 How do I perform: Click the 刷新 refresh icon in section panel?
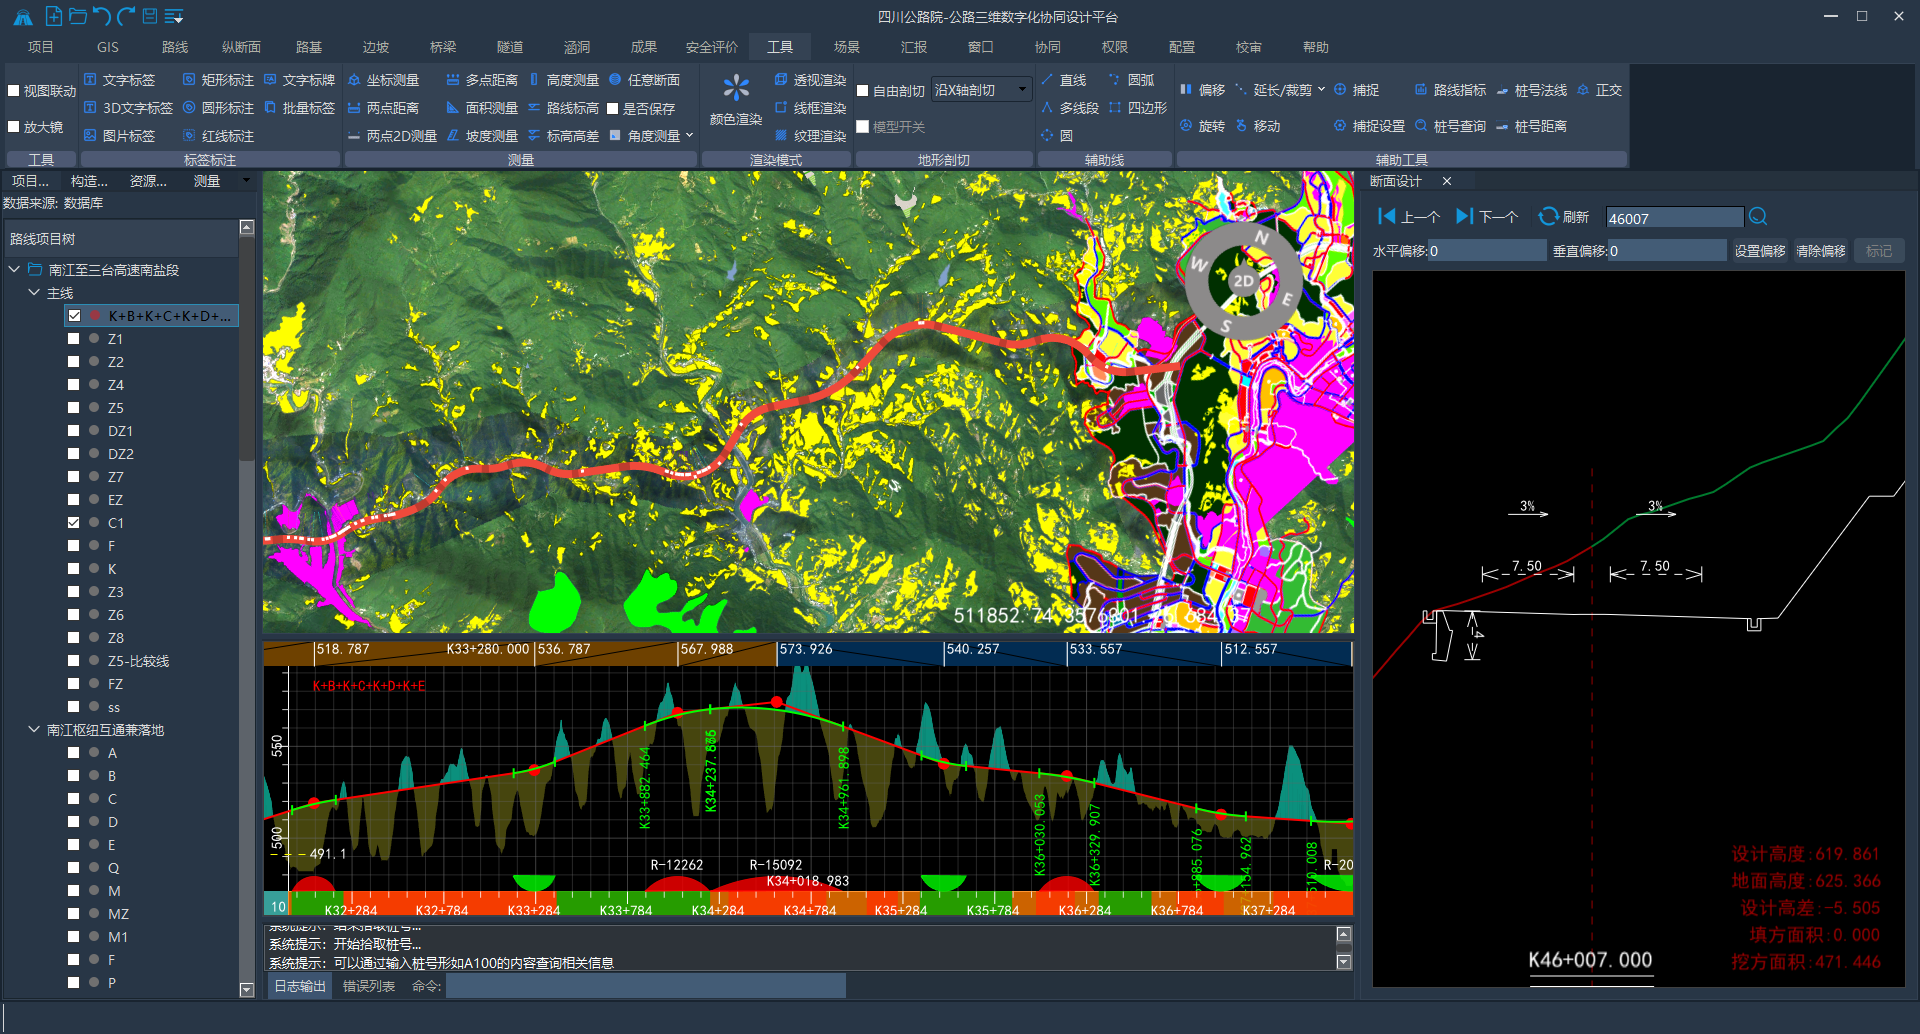[1548, 217]
